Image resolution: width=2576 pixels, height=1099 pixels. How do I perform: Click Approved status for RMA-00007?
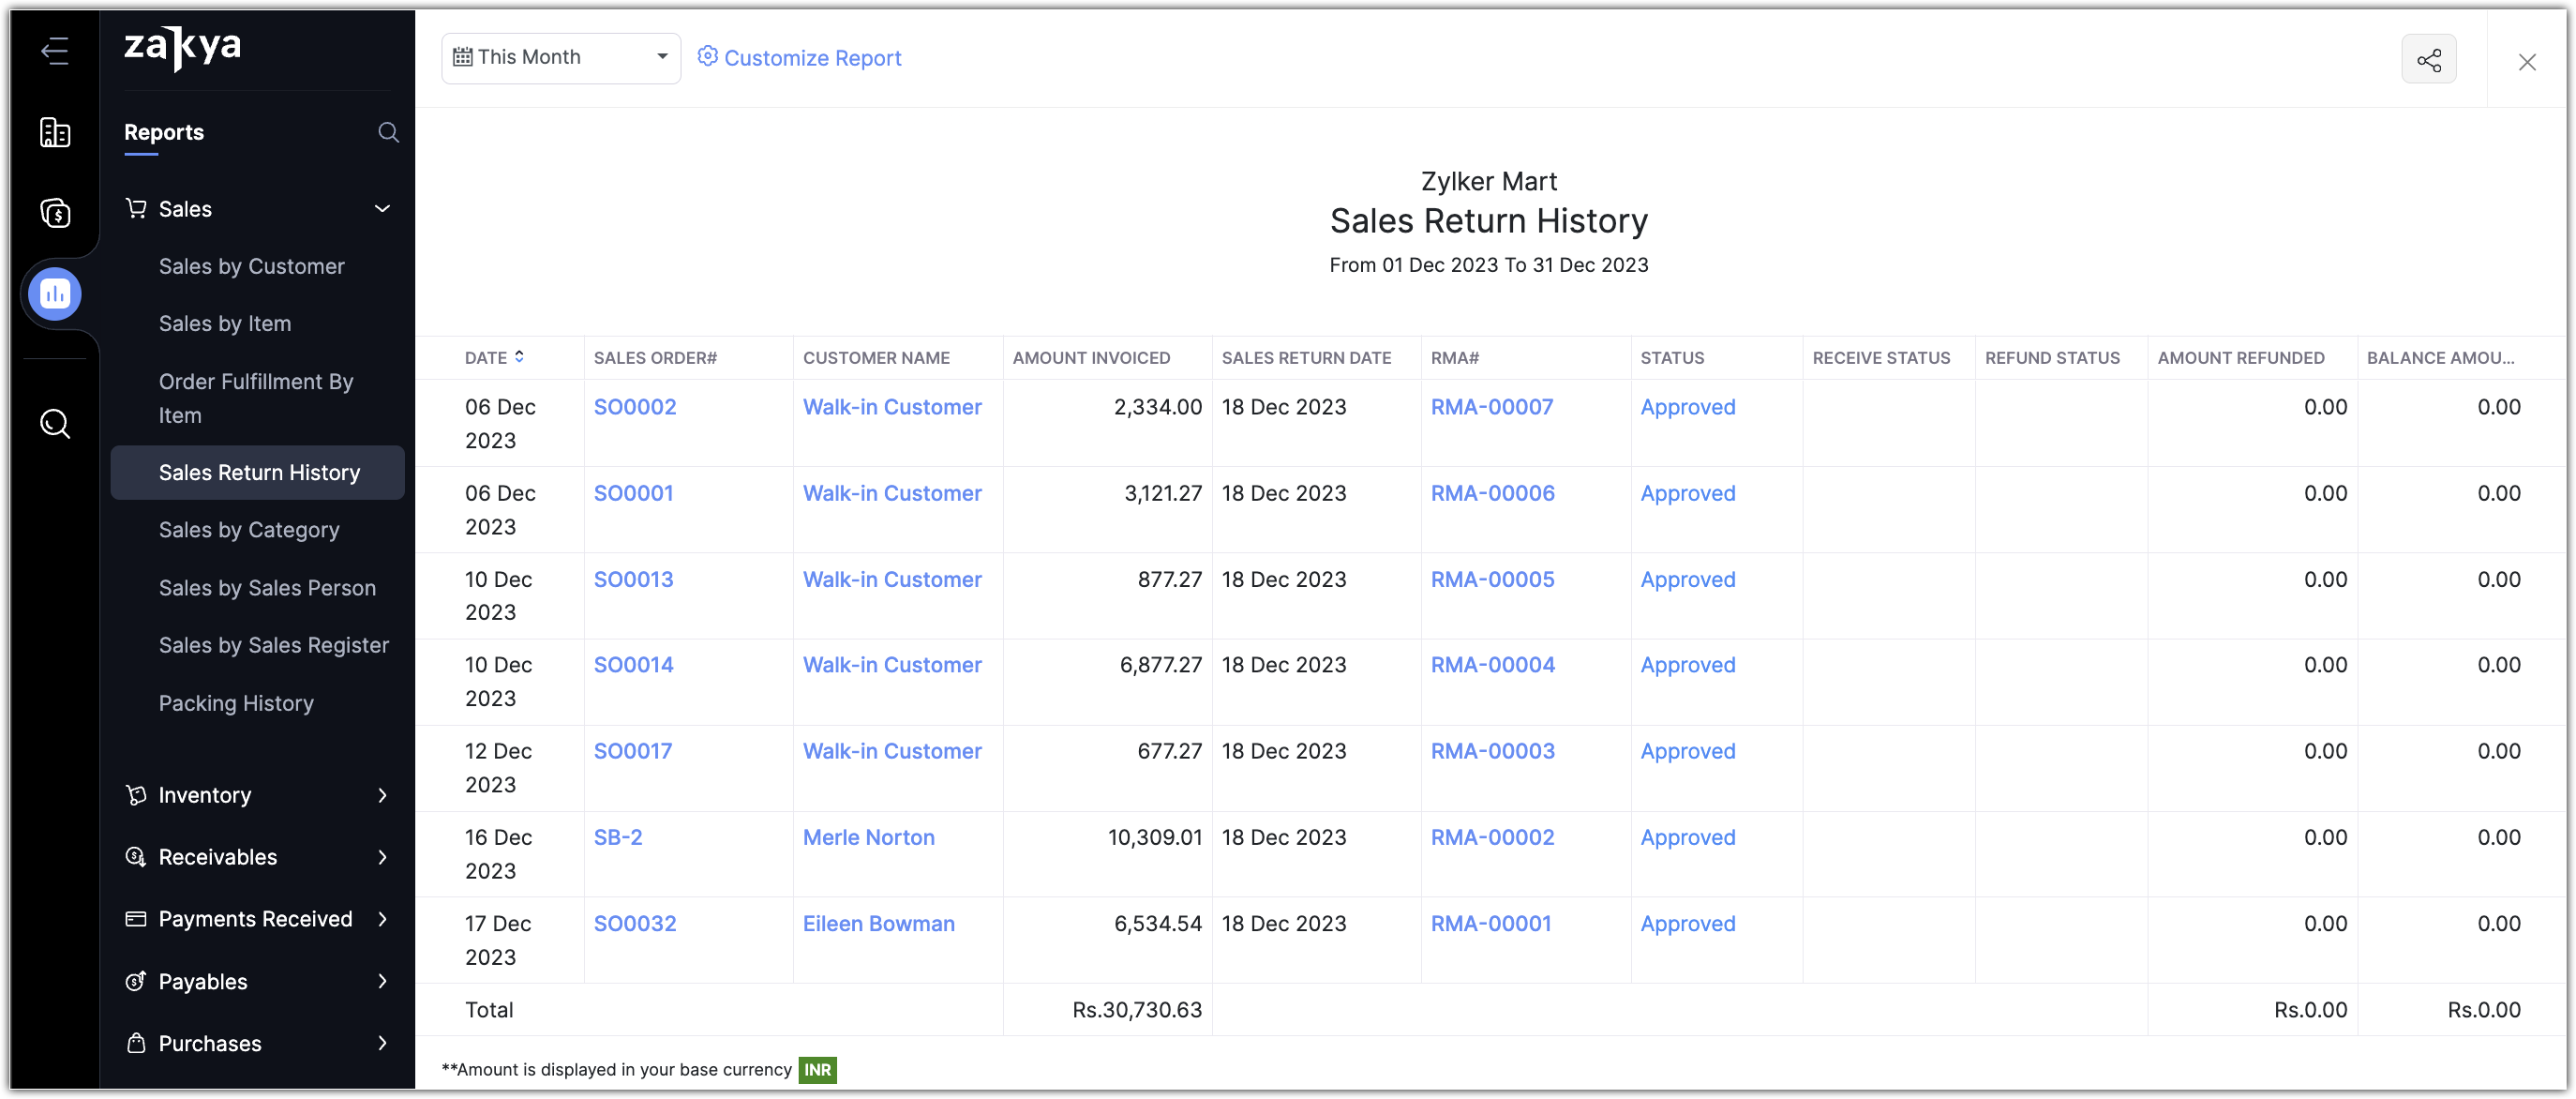(1688, 407)
